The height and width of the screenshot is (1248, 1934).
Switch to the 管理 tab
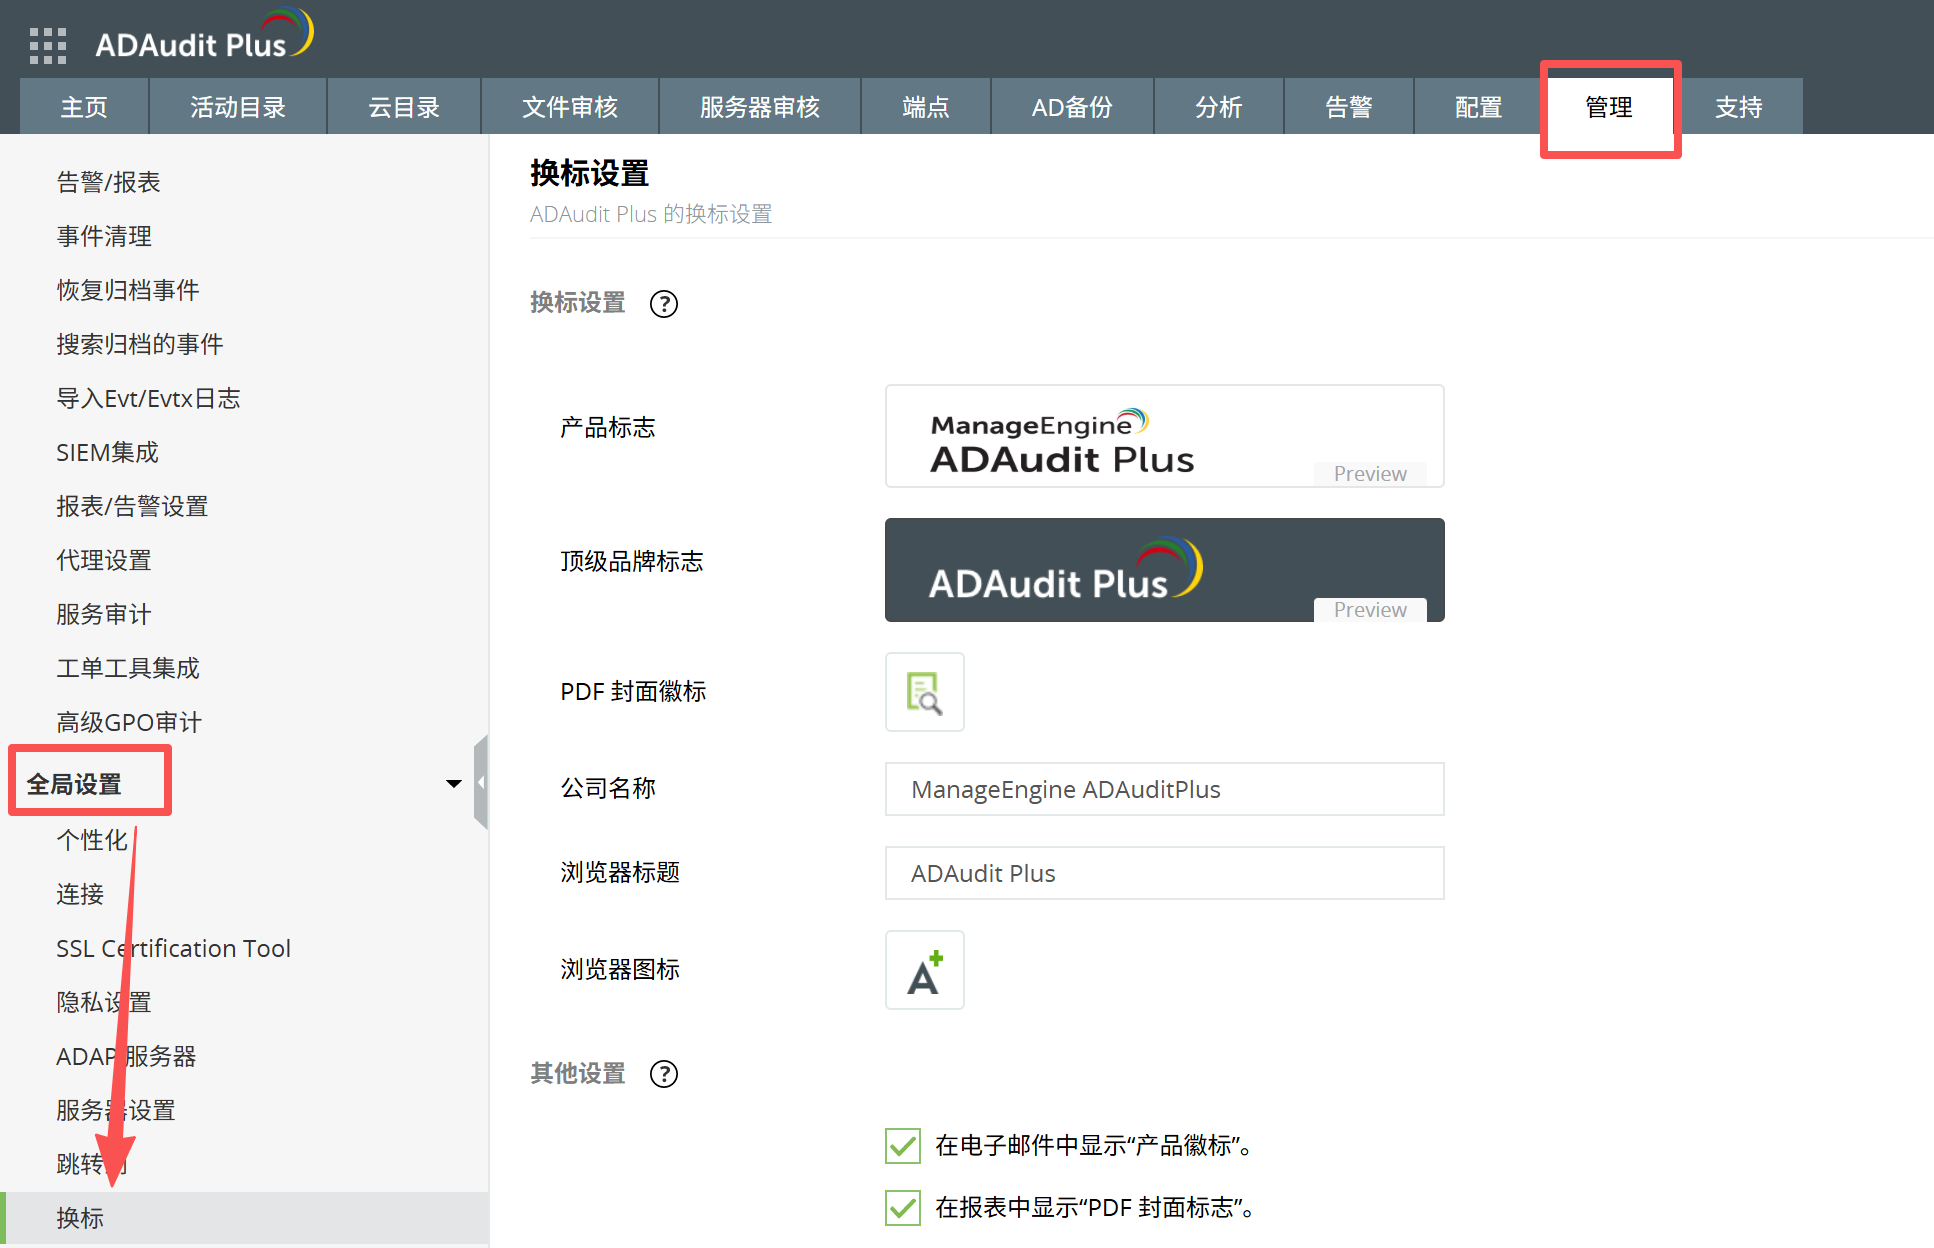click(x=1608, y=107)
